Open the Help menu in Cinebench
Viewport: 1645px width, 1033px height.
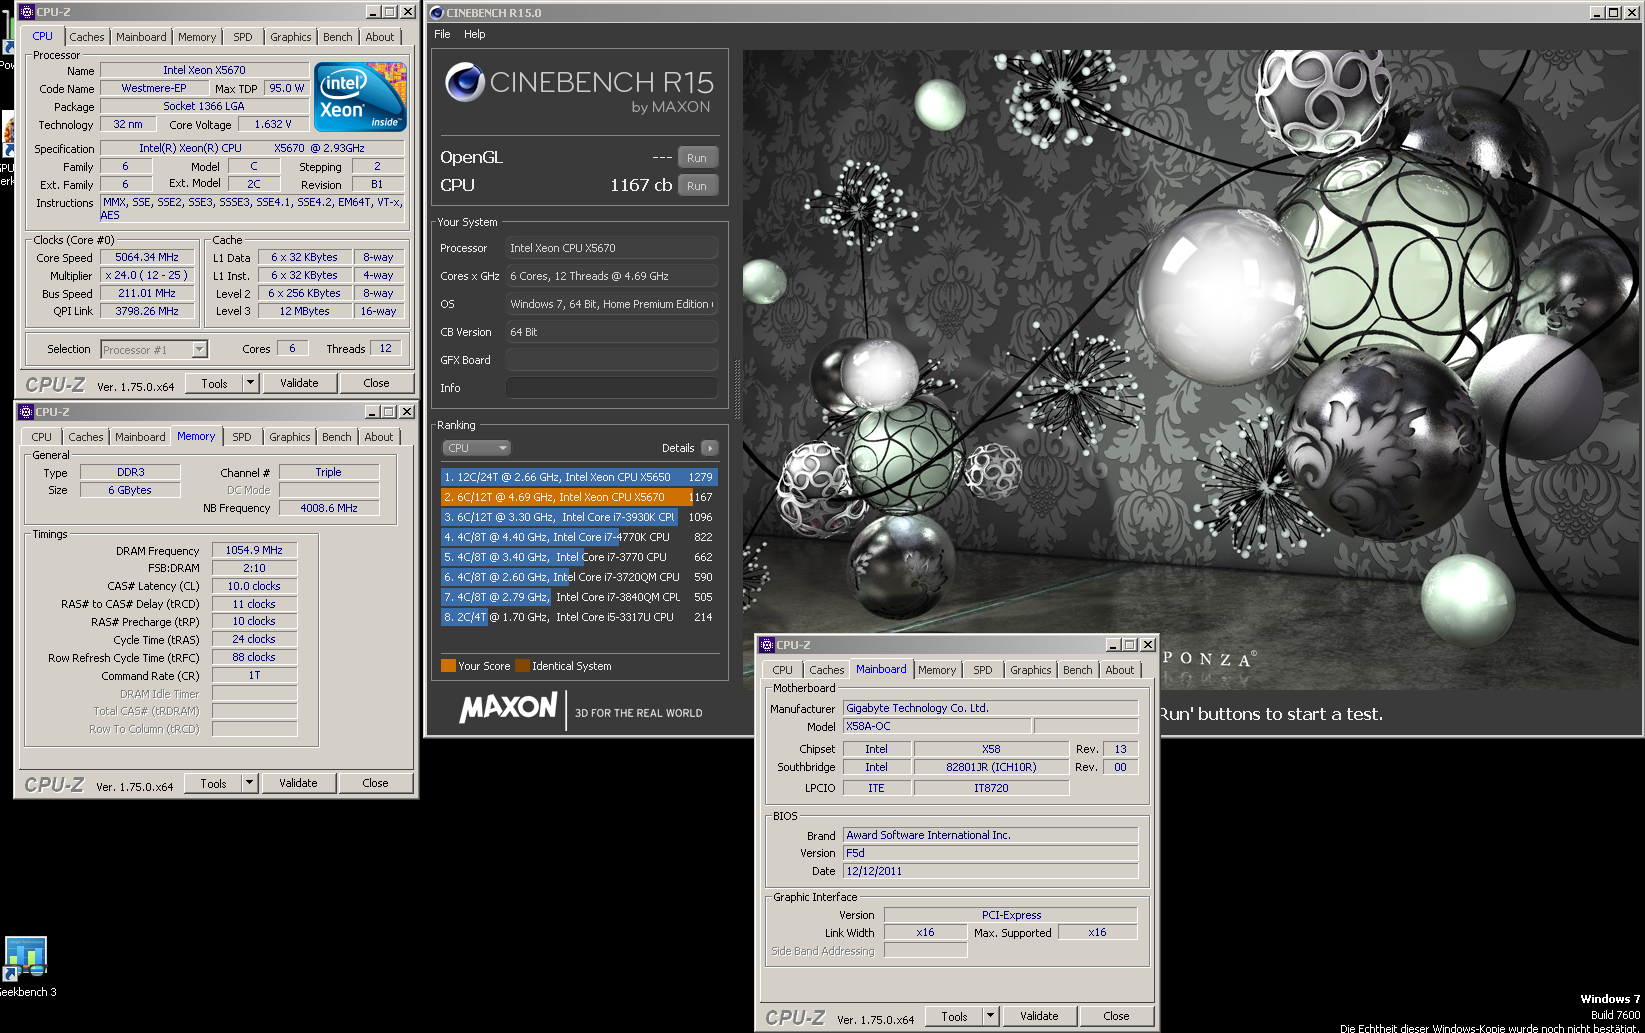coord(474,34)
